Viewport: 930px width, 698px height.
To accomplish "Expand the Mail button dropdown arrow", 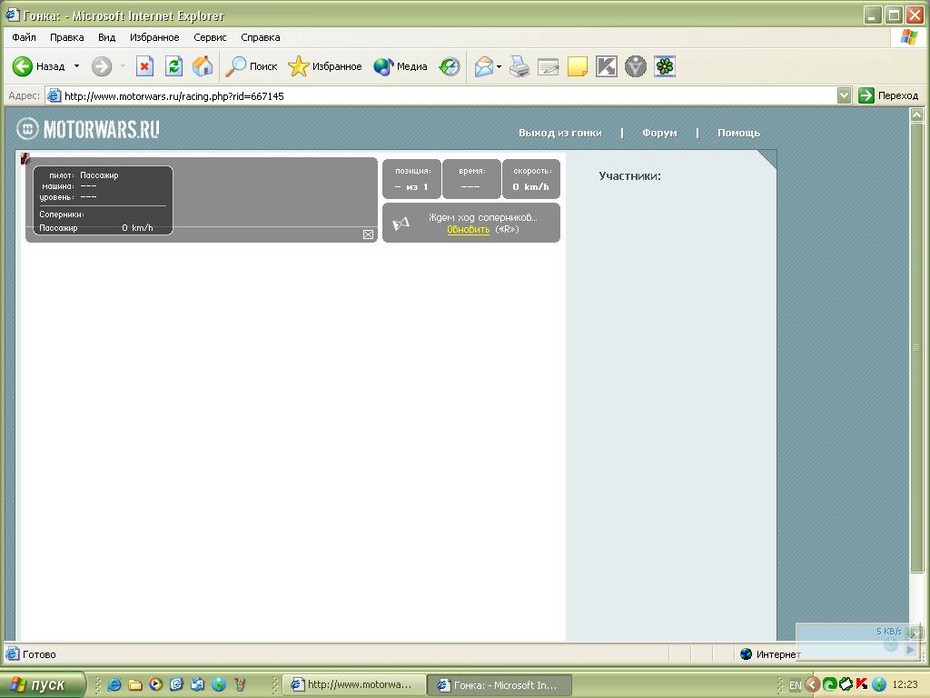I will (499, 67).
